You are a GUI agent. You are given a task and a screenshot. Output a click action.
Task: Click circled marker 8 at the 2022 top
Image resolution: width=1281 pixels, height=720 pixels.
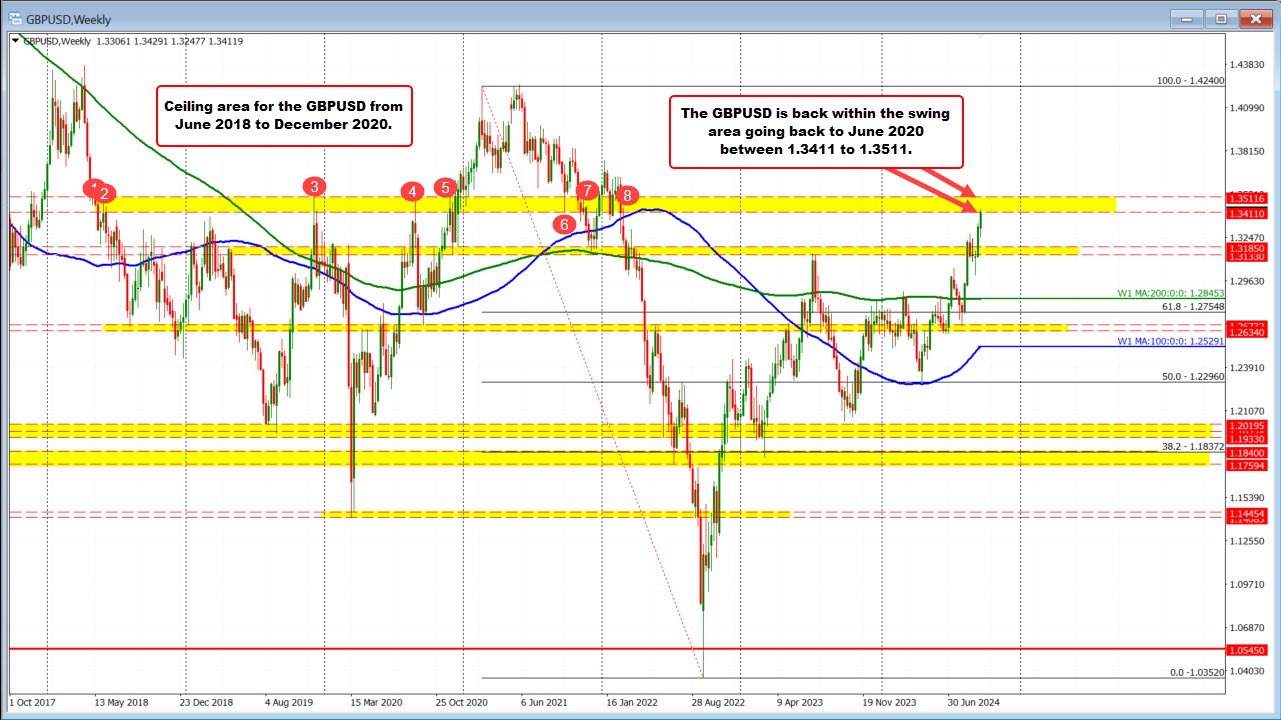coord(628,196)
